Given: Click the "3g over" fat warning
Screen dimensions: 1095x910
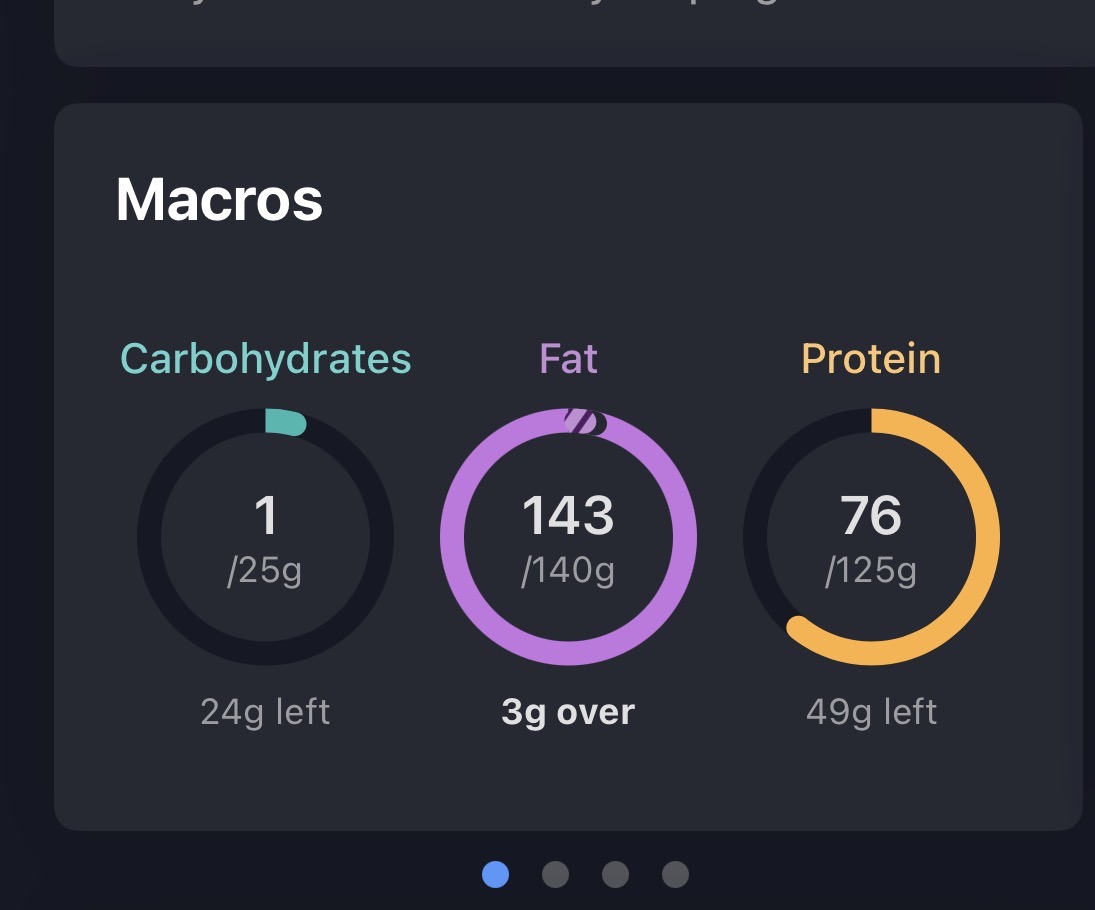Looking at the screenshot, I should [x=568, y=712].
